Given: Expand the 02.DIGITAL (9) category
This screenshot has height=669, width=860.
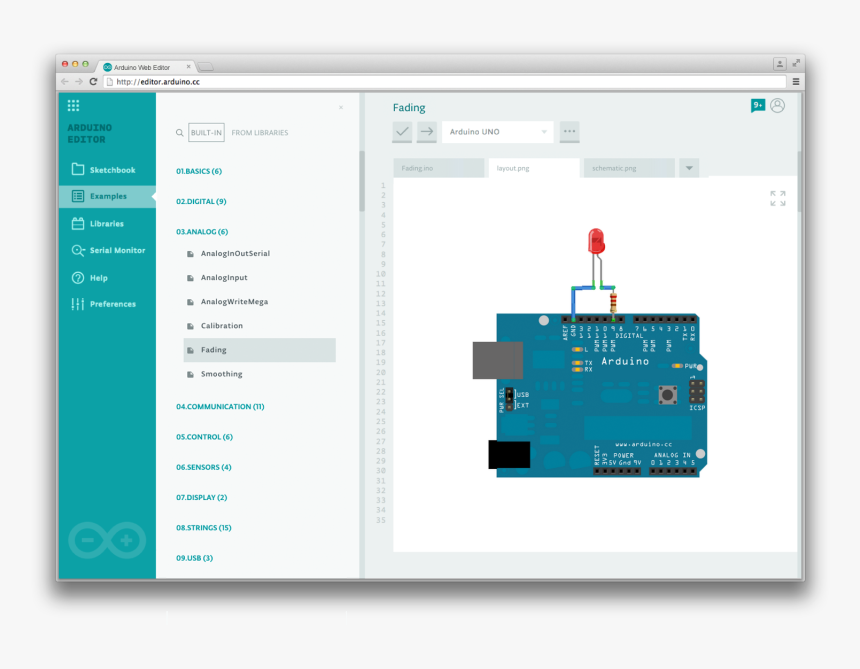Looking at the screenshot, I should click(x=201, y=201).
